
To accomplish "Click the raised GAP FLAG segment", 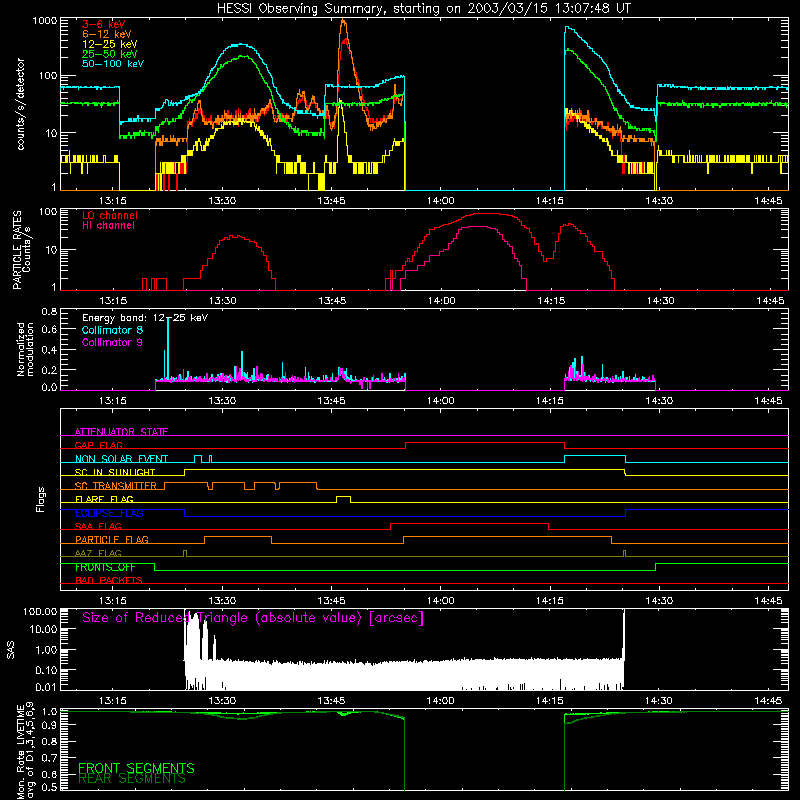I will pos(485,445).
